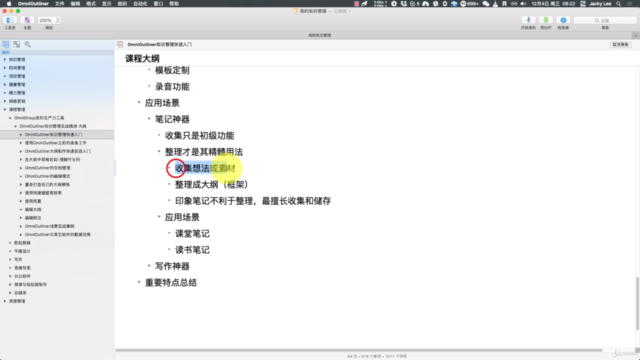Collapse 整理才是其精髓用法 disclosure triangle

click(x=159, y=151)
